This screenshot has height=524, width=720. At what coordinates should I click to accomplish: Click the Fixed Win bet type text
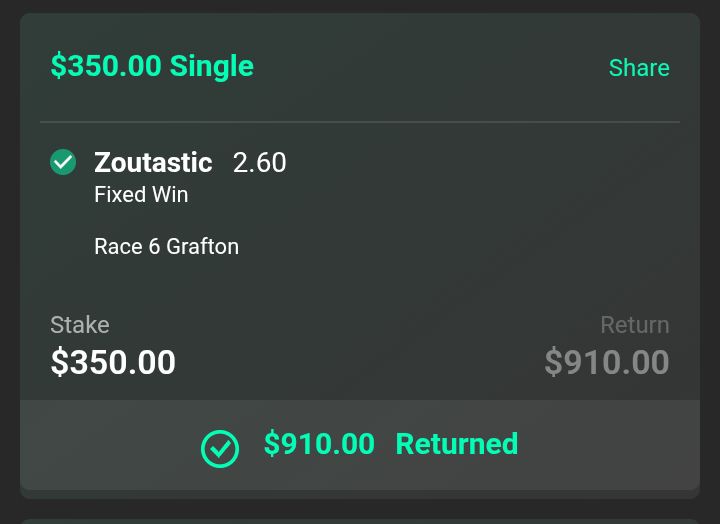point(141,195)
